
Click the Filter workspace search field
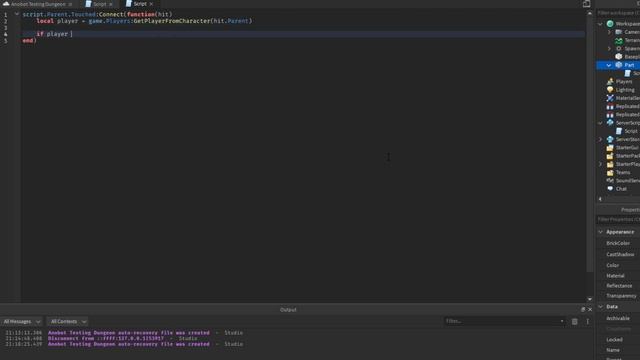click(x=618, y=13)
